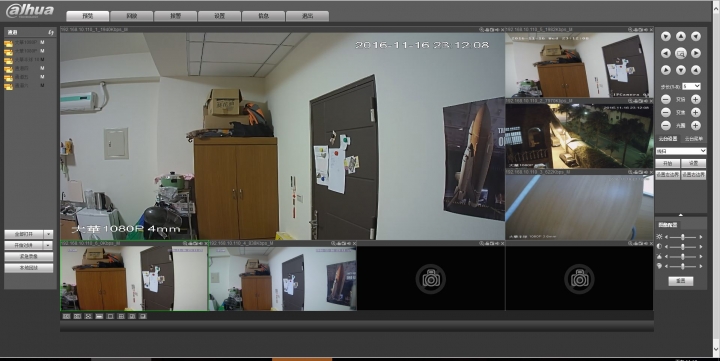
Task: Move camera diagonally up-right with PTZ arrow
Action: click(x=696, y=36)
